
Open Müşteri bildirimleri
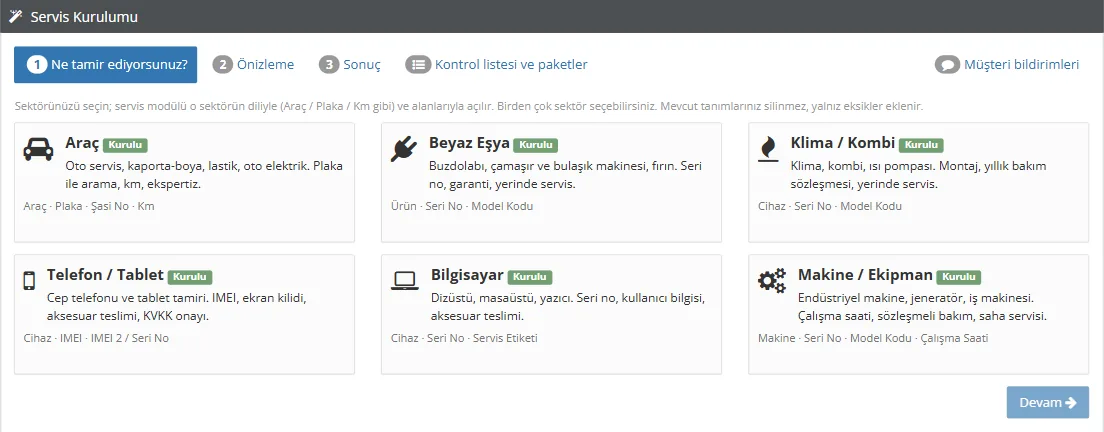pos(1007,65)
